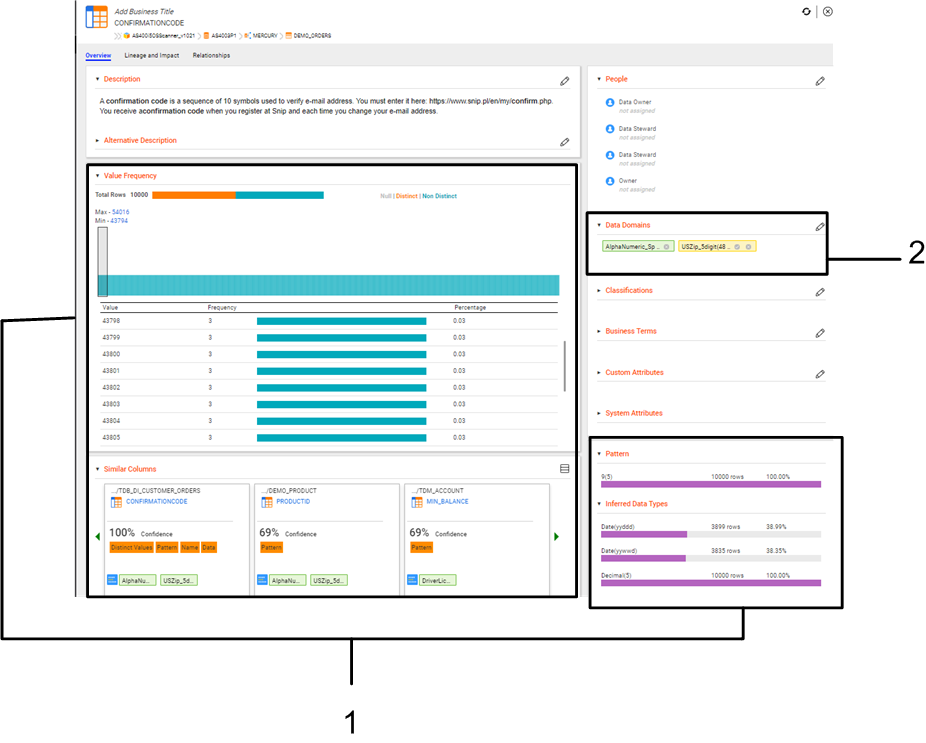Image resolution: width=926 pixels, height=743 pixels.
Task: Click the DriverLic domain tag
Action: pos(438,581)
